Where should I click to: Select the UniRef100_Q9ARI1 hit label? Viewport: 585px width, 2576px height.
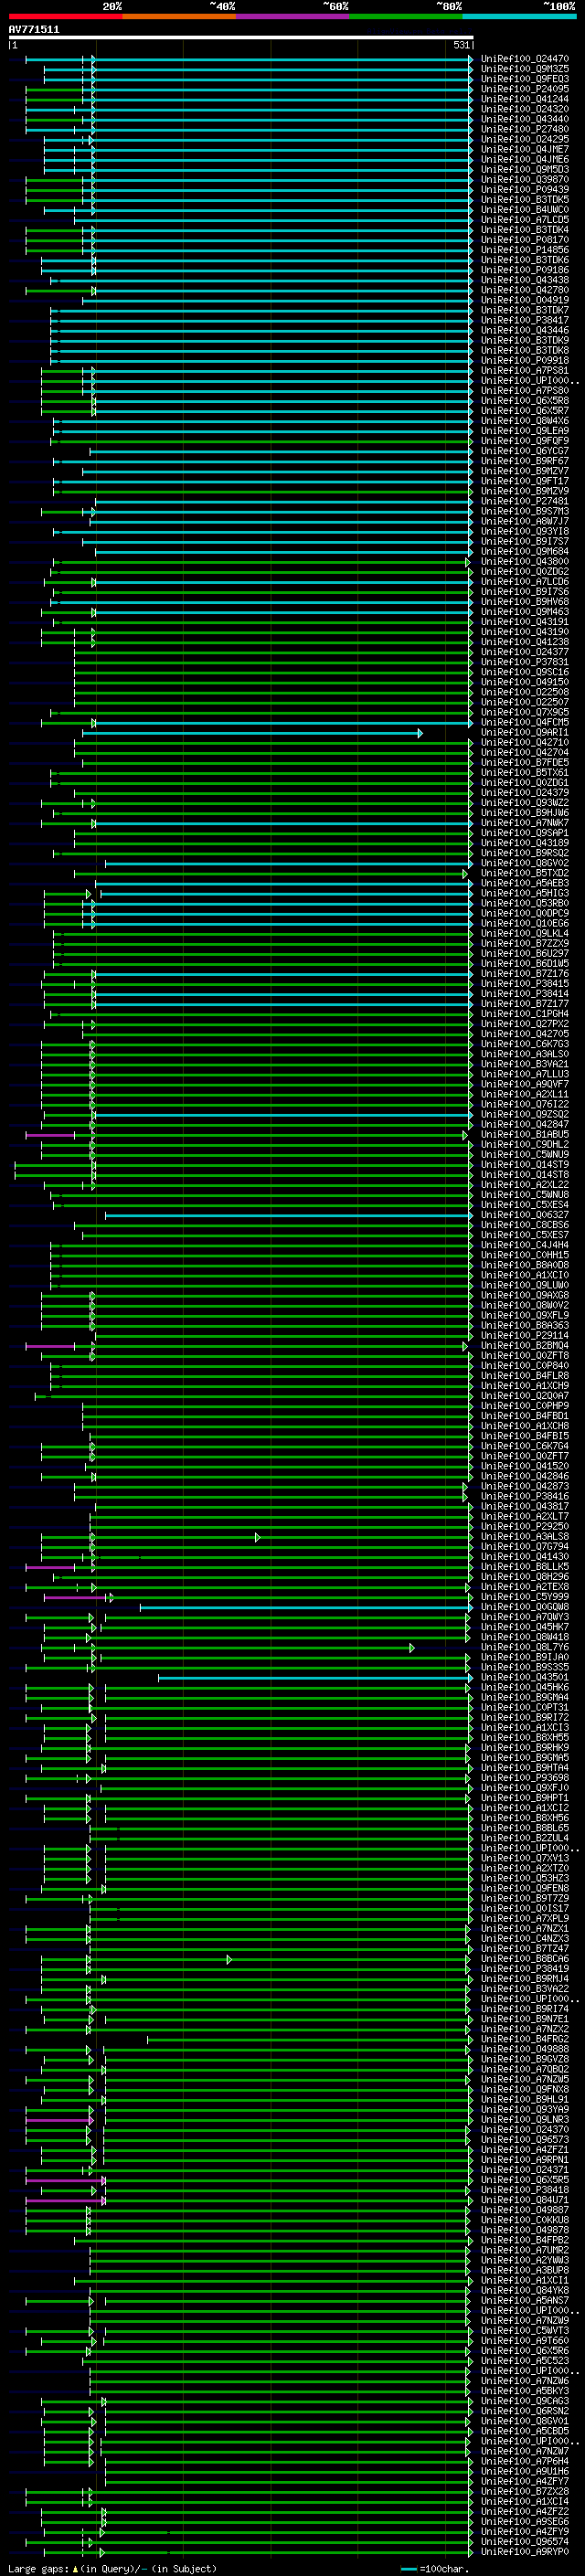coord(525,733)
